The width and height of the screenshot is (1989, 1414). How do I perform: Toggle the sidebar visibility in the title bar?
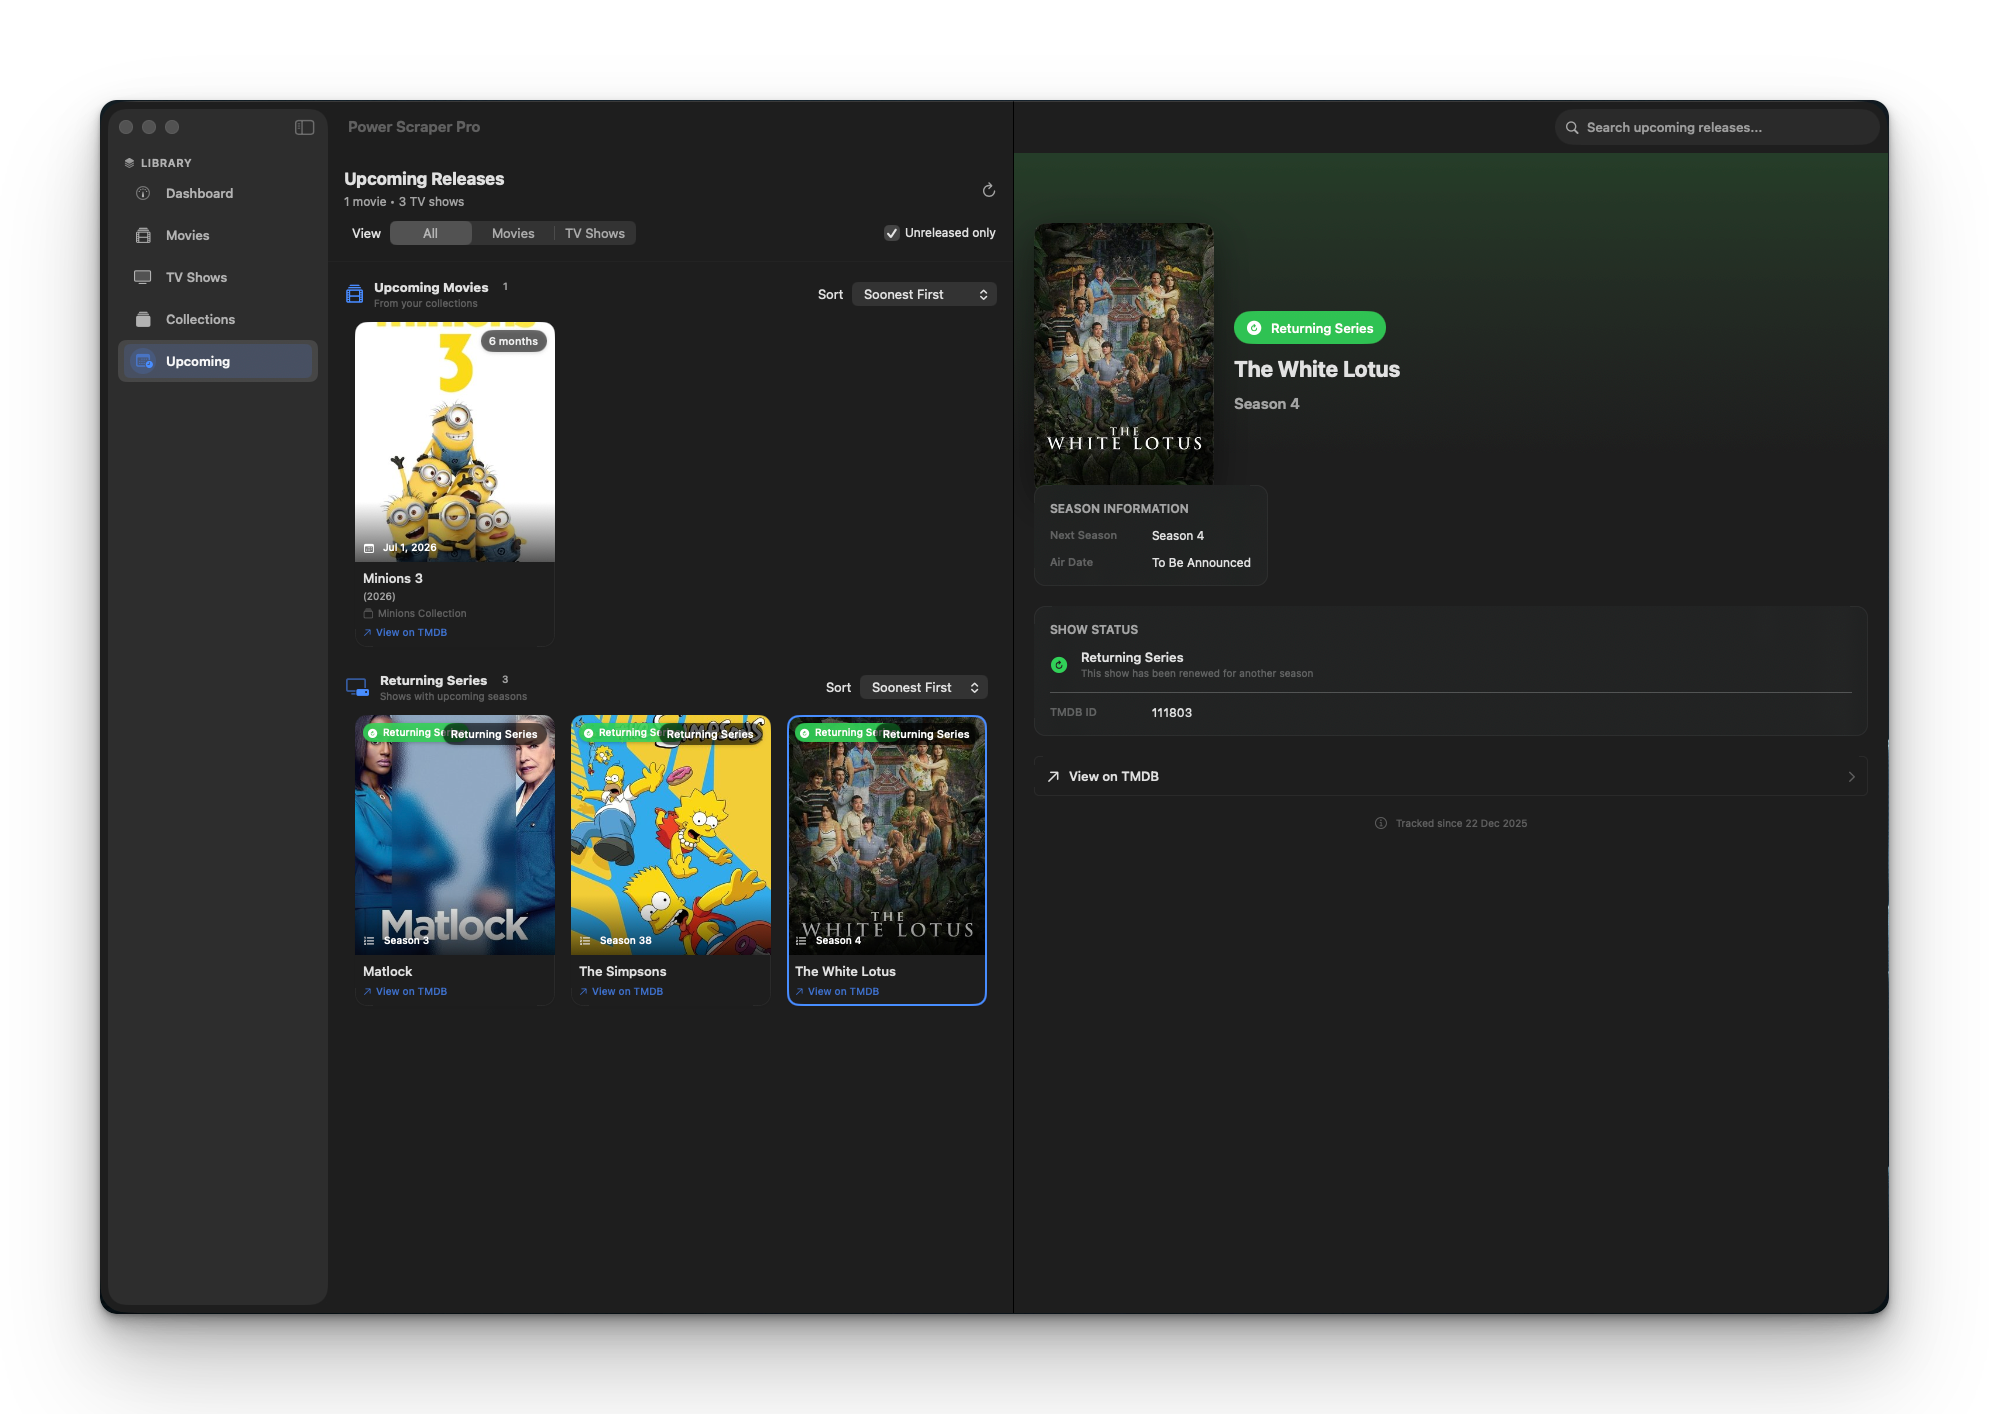tap(302, 127)
